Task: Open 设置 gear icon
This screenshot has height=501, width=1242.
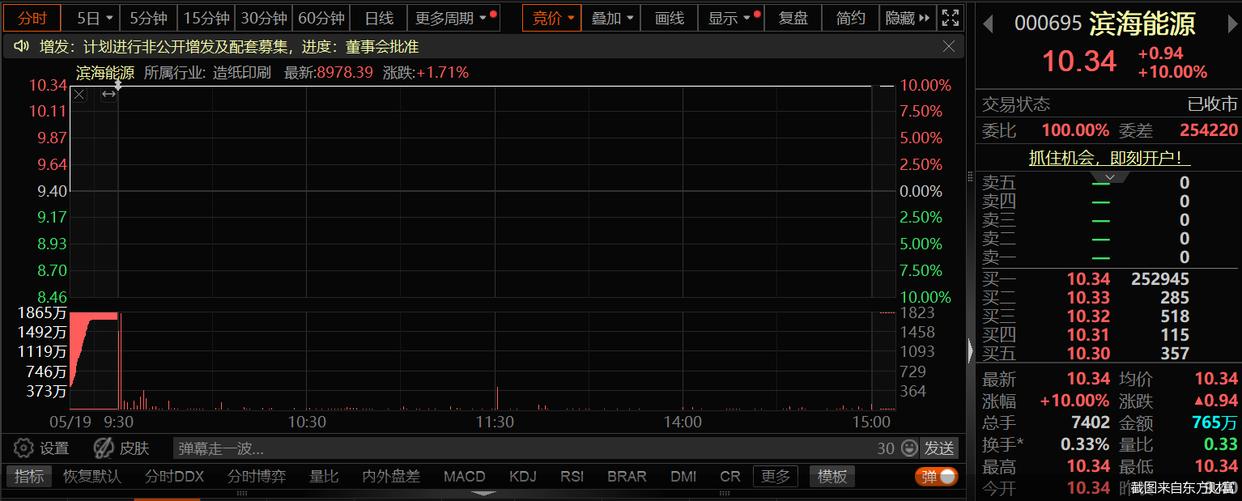Action: (23, 448)
